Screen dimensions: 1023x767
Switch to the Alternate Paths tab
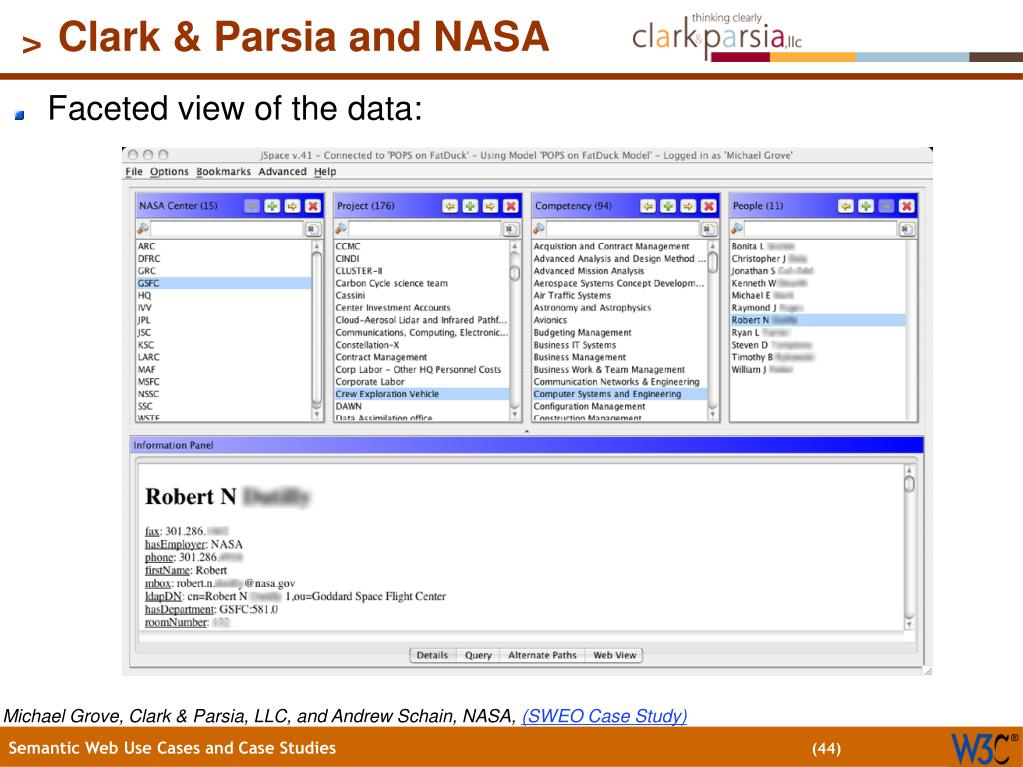pyautogui.click(x=542, y=655)
